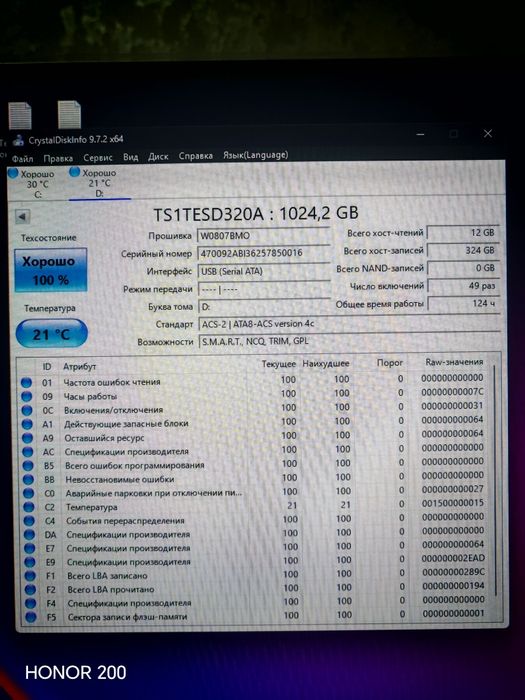Click the serial number field 470092ABI36257850016
Image resolution: width=525 pixels, height=700 pixels.
coord(263,253)
